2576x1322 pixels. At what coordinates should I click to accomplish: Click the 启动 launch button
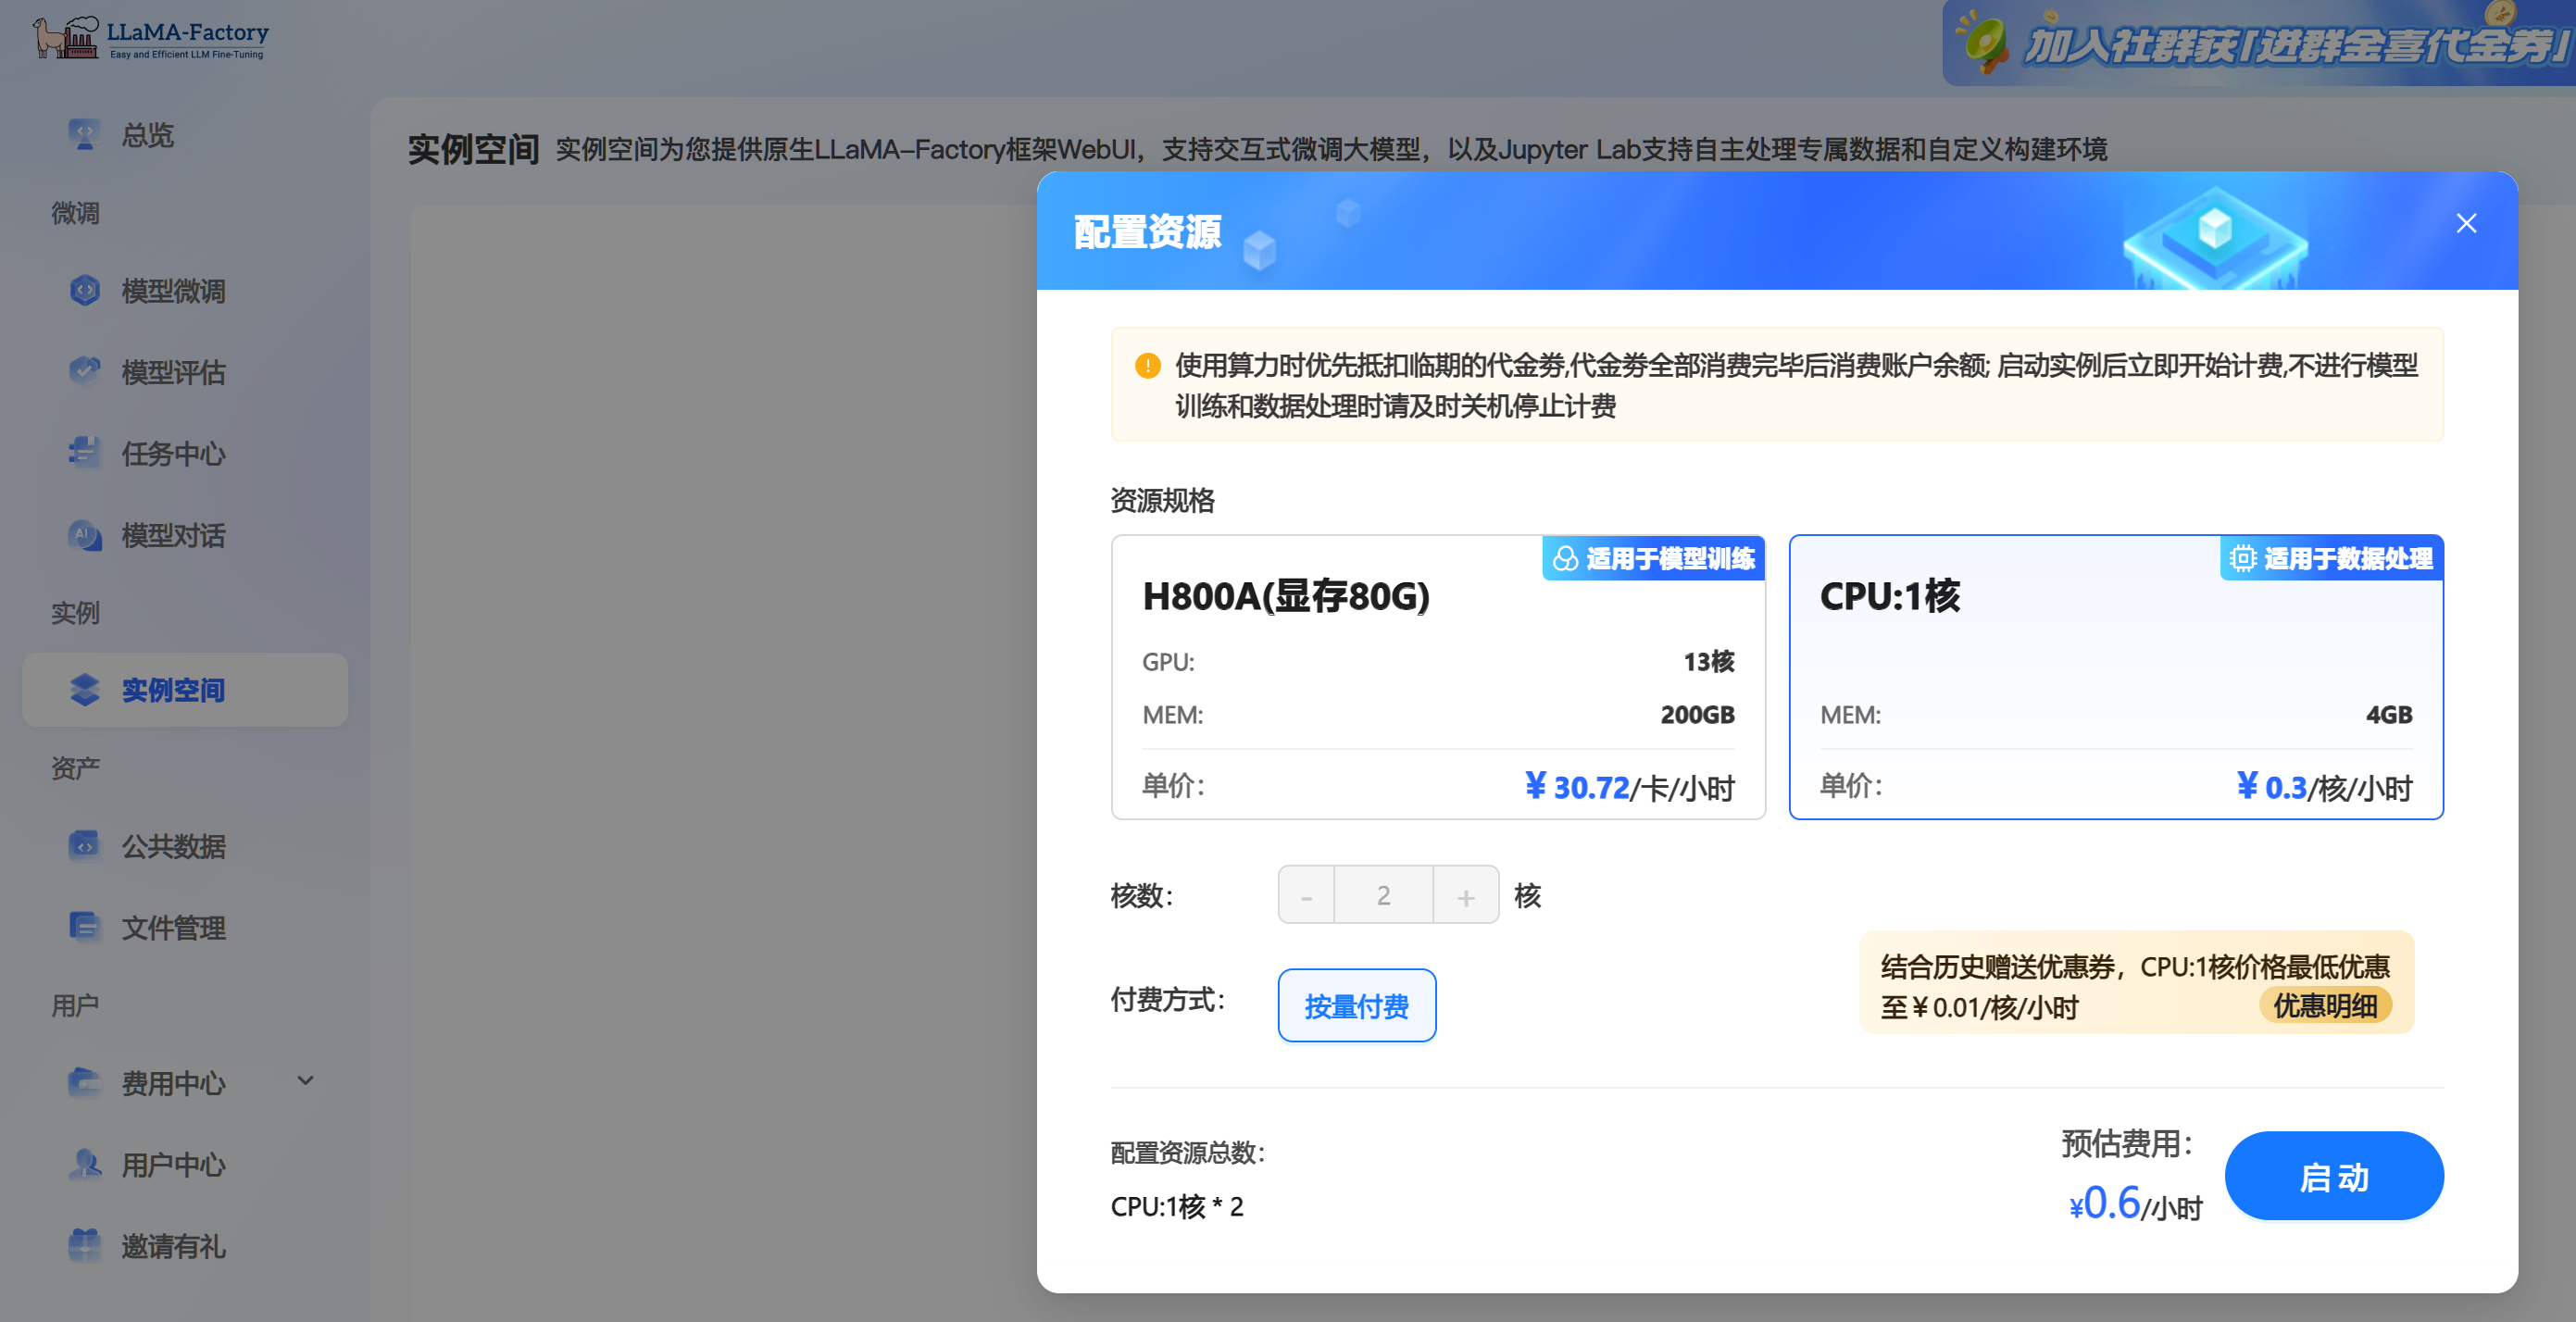click(x=2333, y=1176)
